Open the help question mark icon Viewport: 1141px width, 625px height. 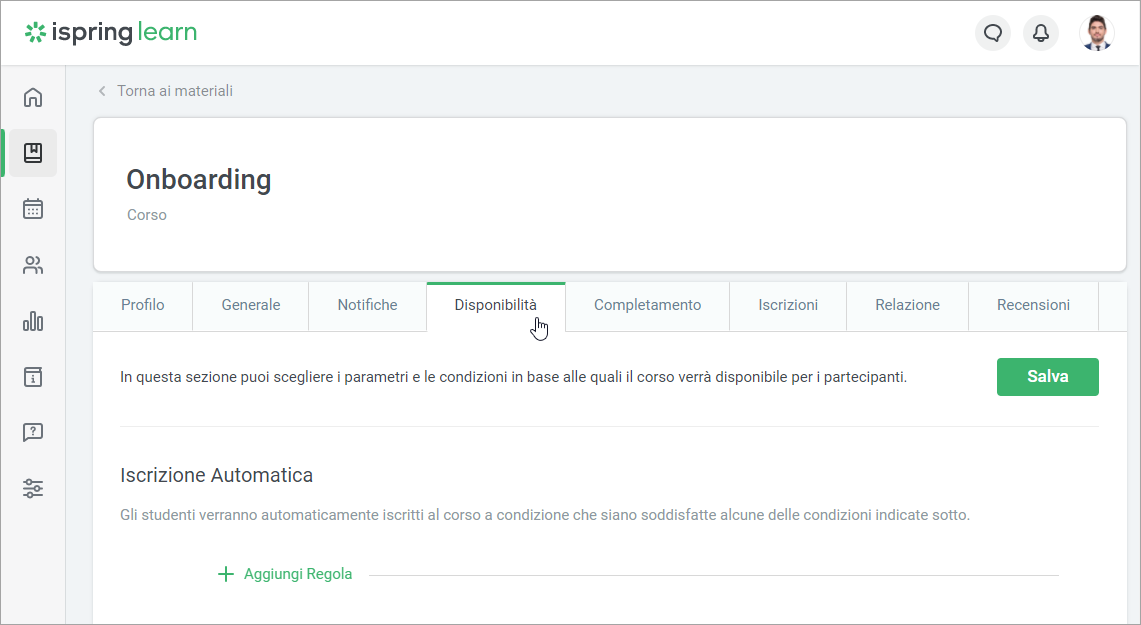point(33,433)
